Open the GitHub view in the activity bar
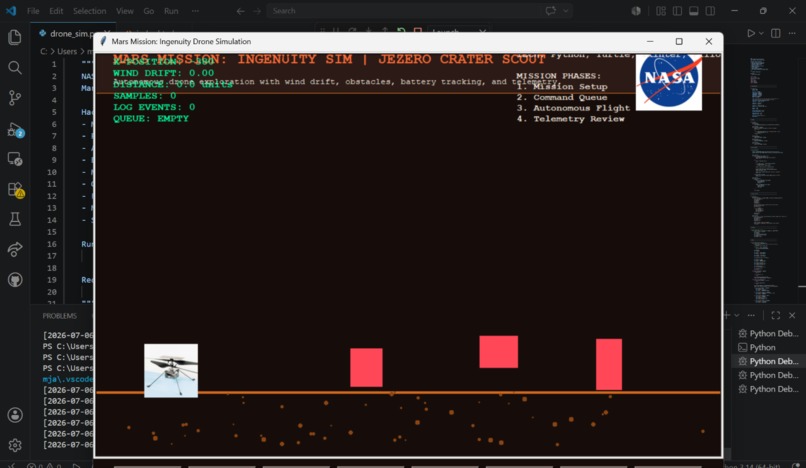This screenshot has width=806, height=468. (x=15, y=280)
